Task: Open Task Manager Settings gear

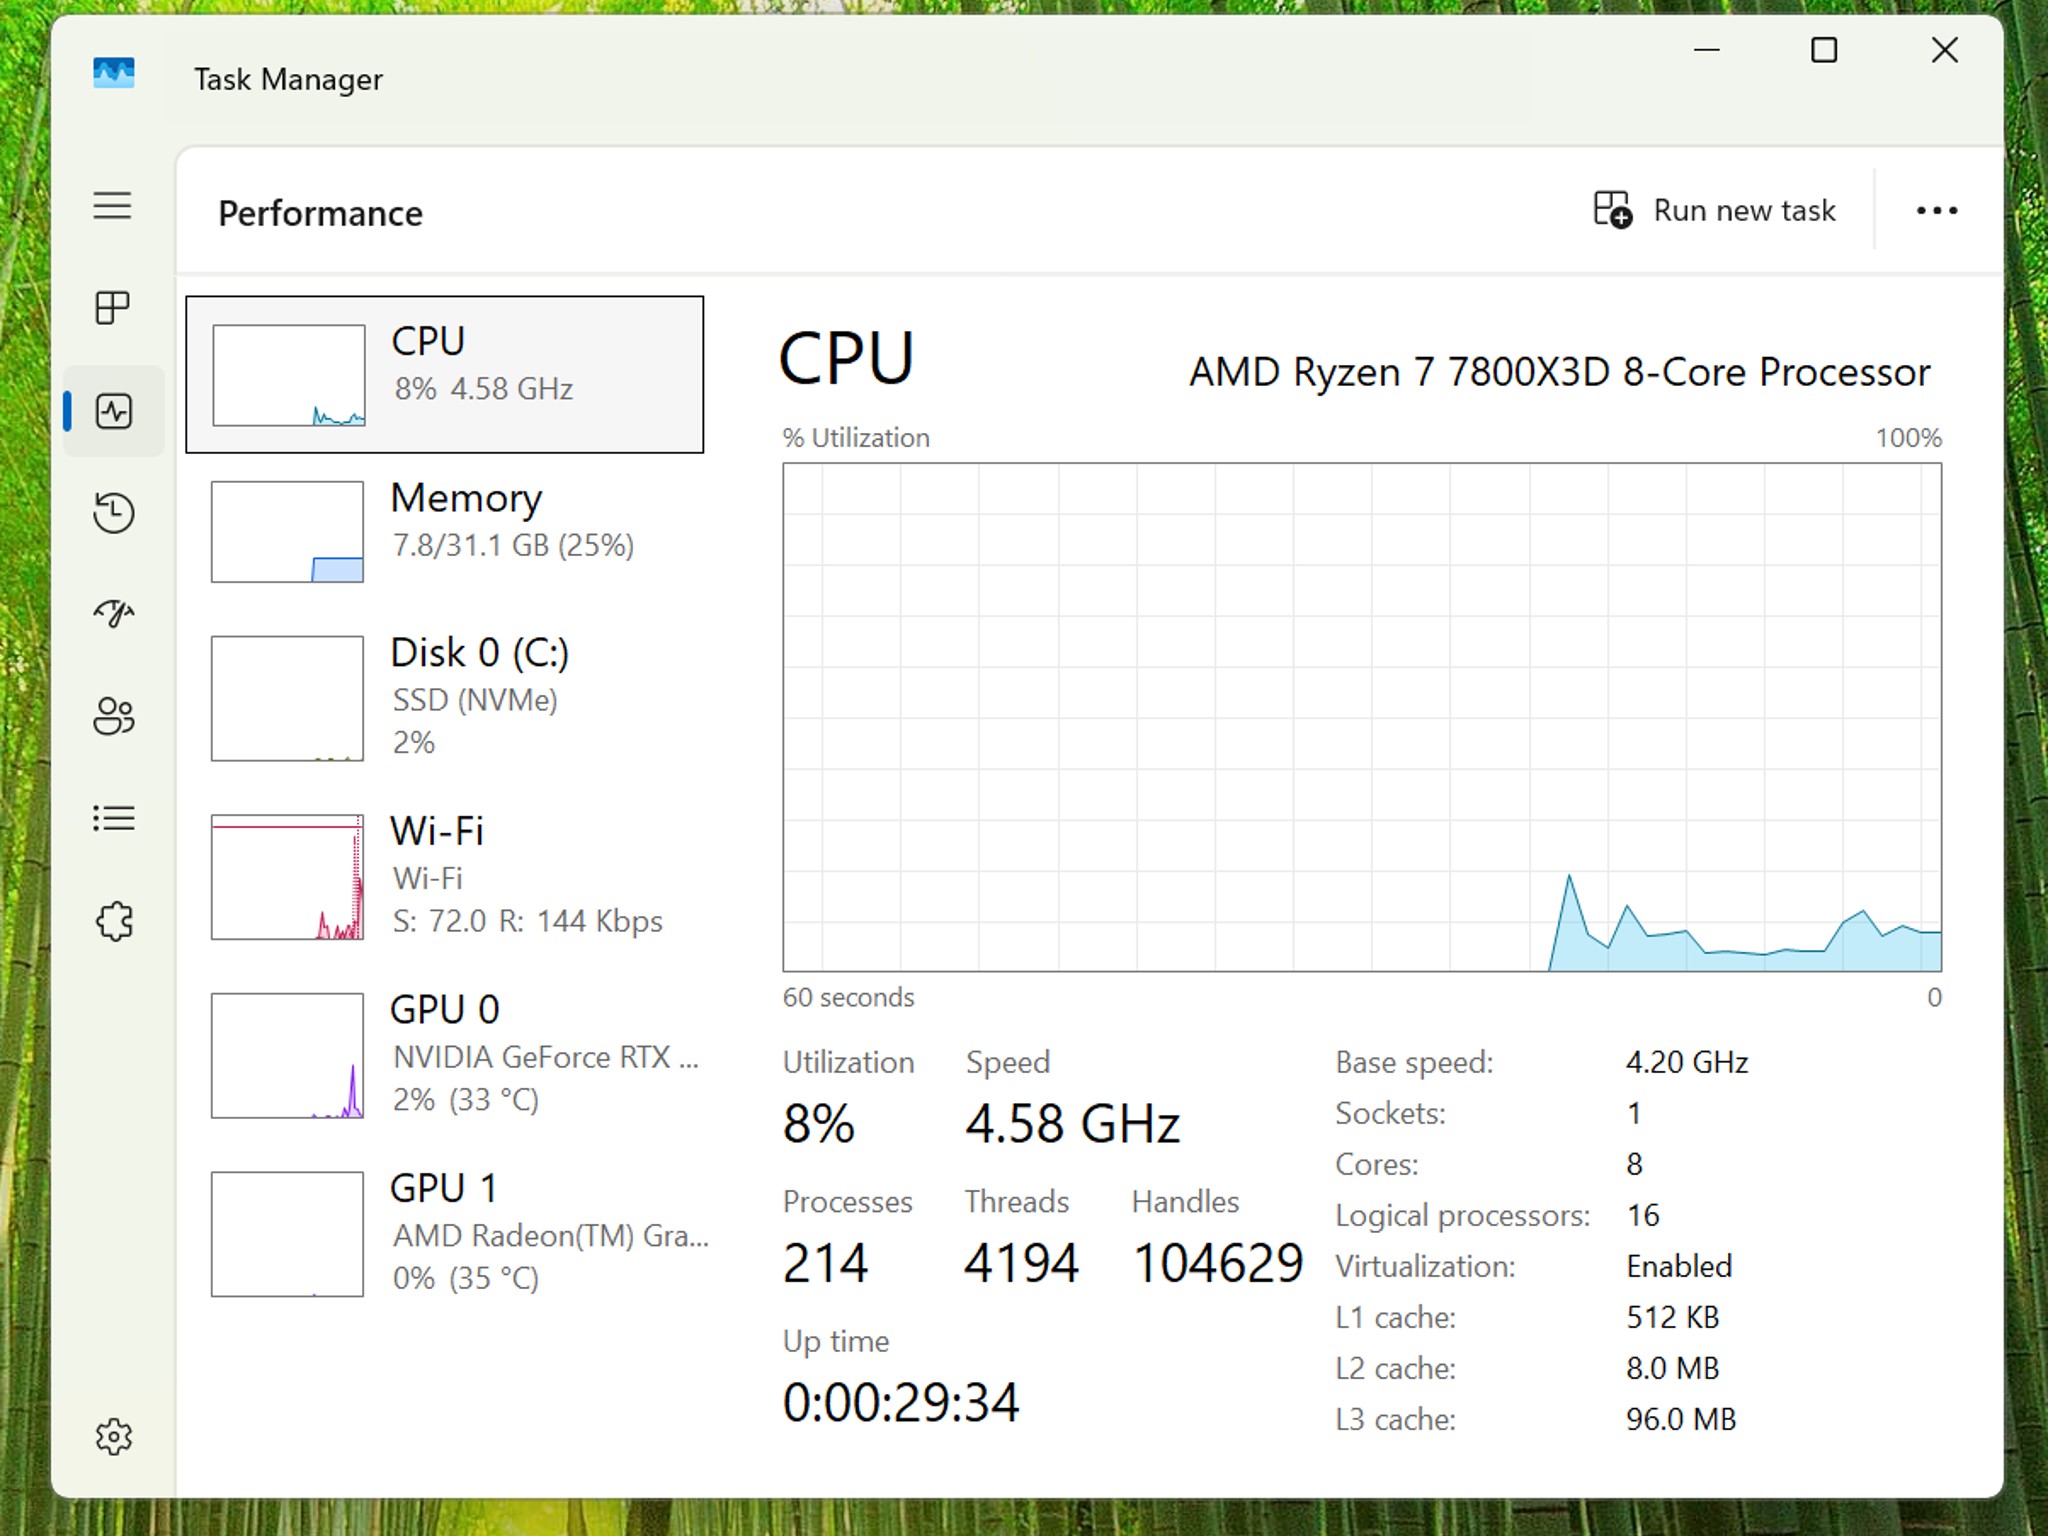Action: 113,1437
